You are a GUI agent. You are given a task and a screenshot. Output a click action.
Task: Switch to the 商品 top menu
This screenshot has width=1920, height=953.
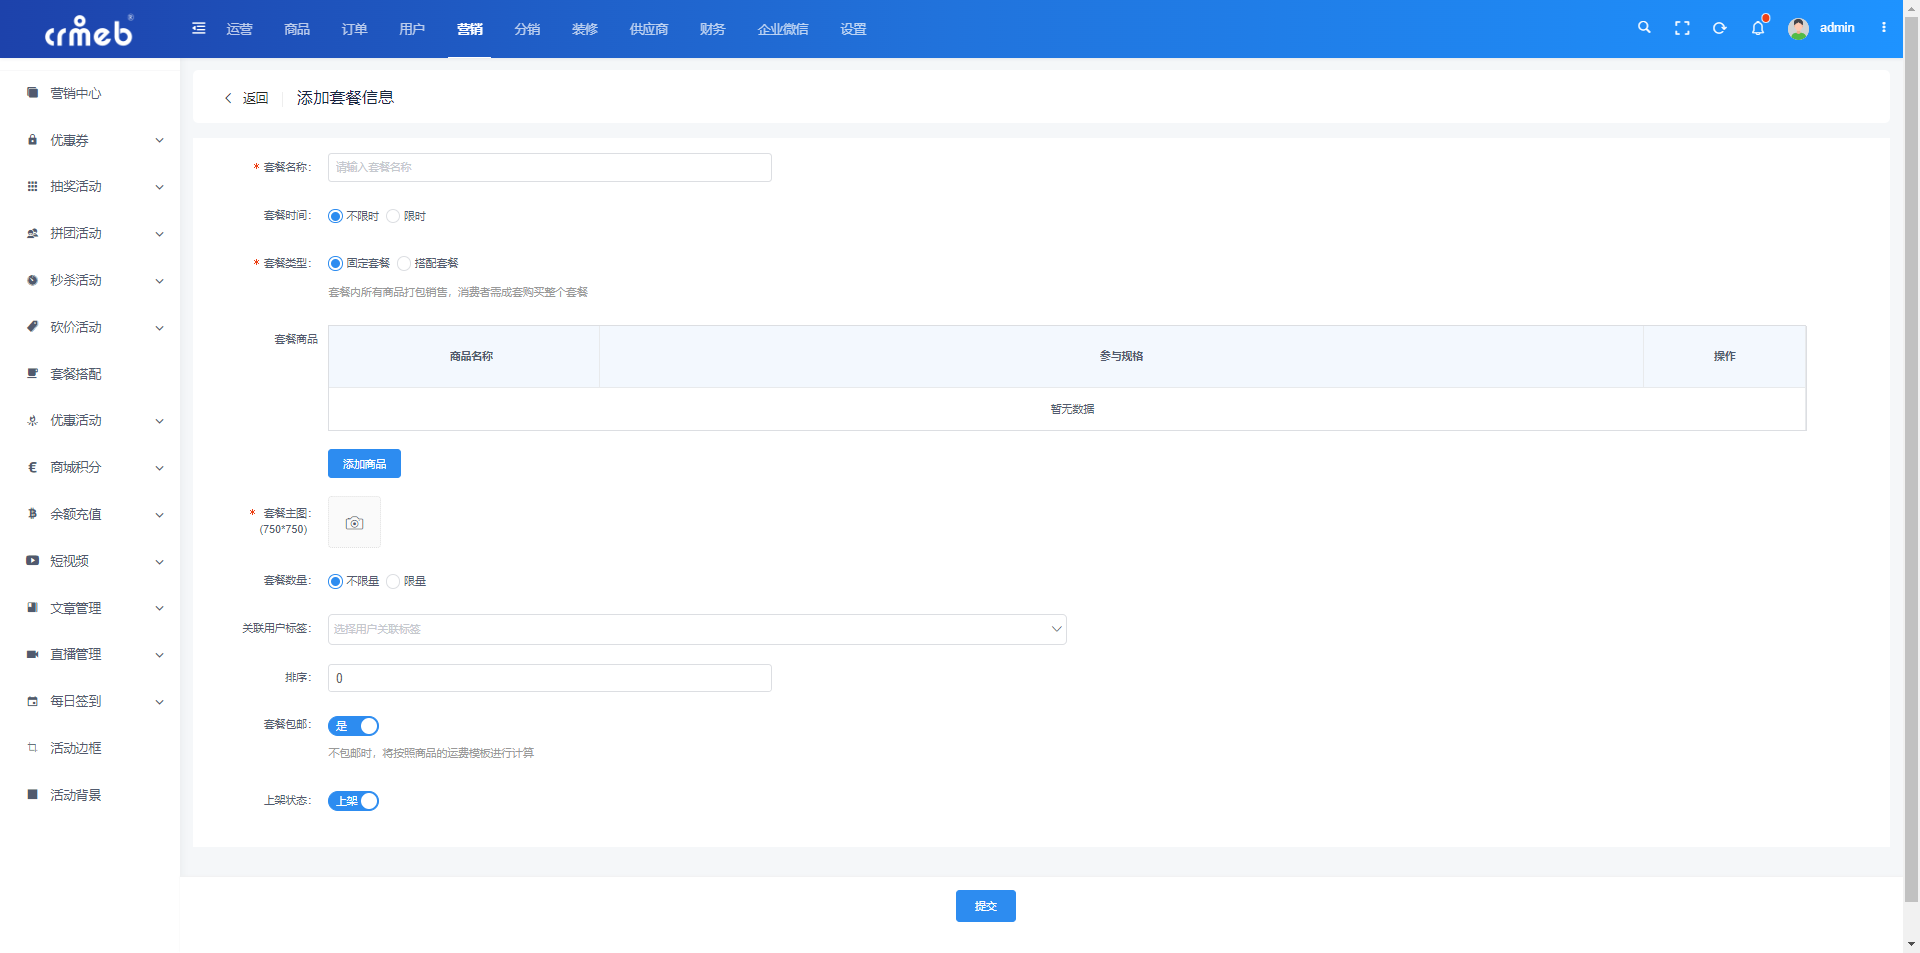click(297, 29)
